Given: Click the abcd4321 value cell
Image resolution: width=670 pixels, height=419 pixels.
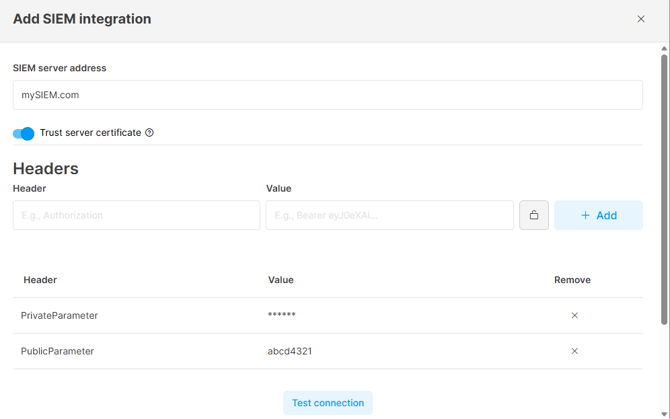Looking at the screenshot, I should (x=290, y=351).
